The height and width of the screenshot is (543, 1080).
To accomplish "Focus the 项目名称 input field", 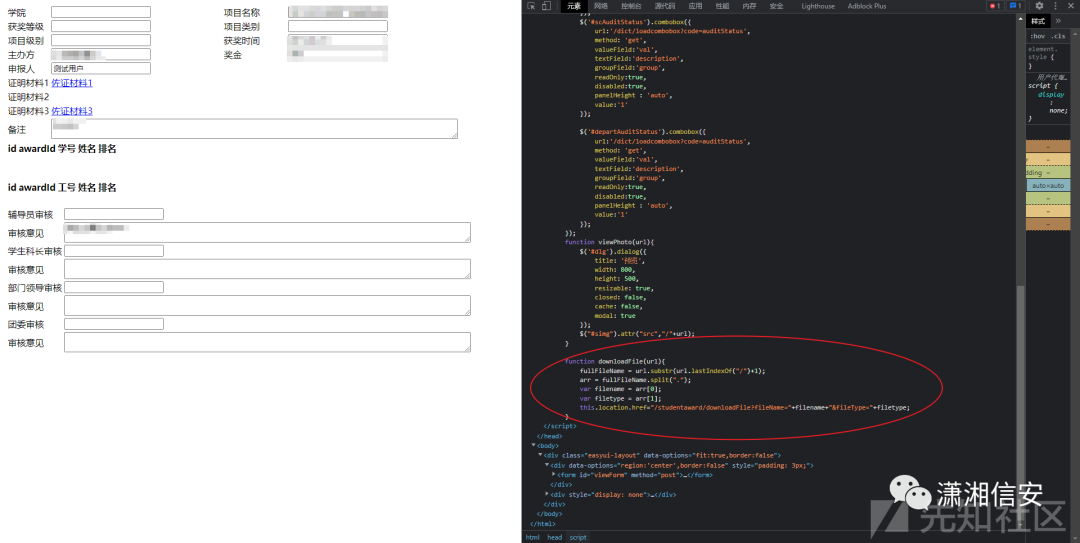I will tap(338, 12).
